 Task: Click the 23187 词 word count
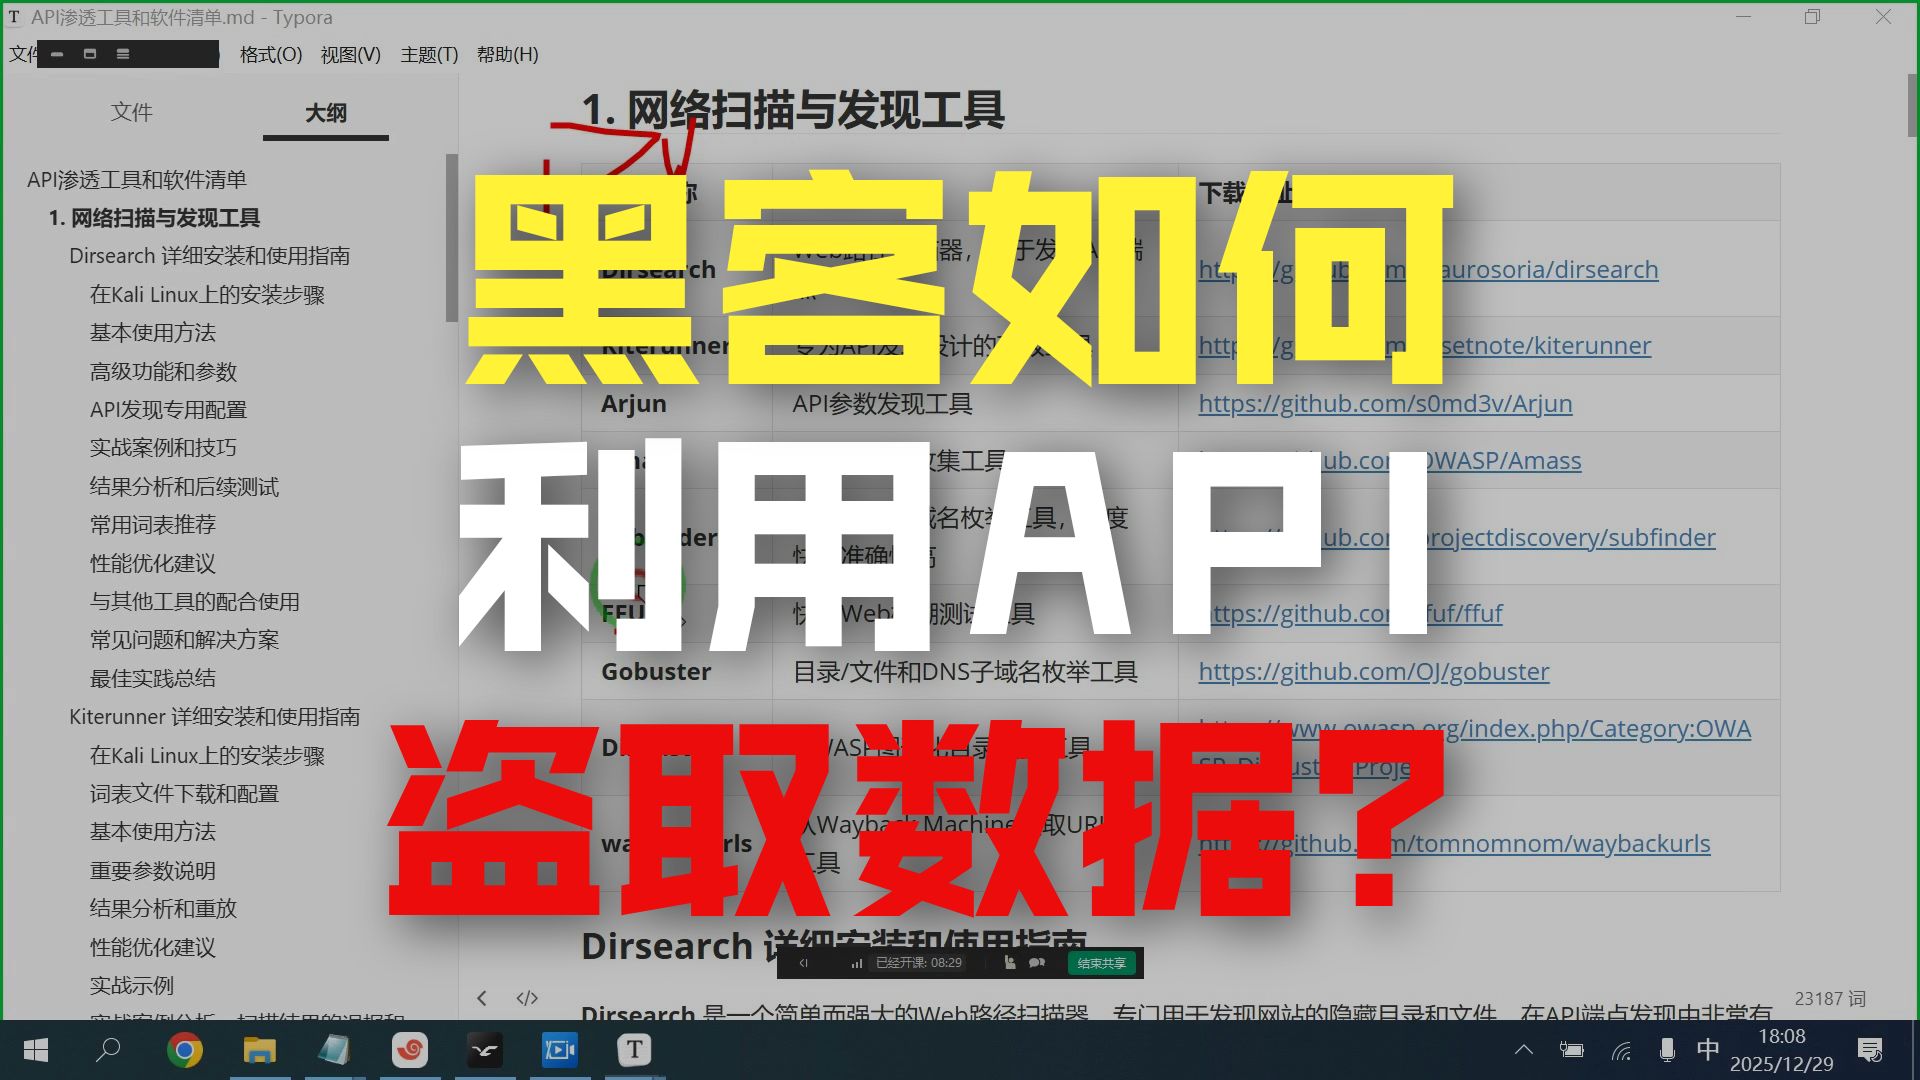(x=1829, y=998)
